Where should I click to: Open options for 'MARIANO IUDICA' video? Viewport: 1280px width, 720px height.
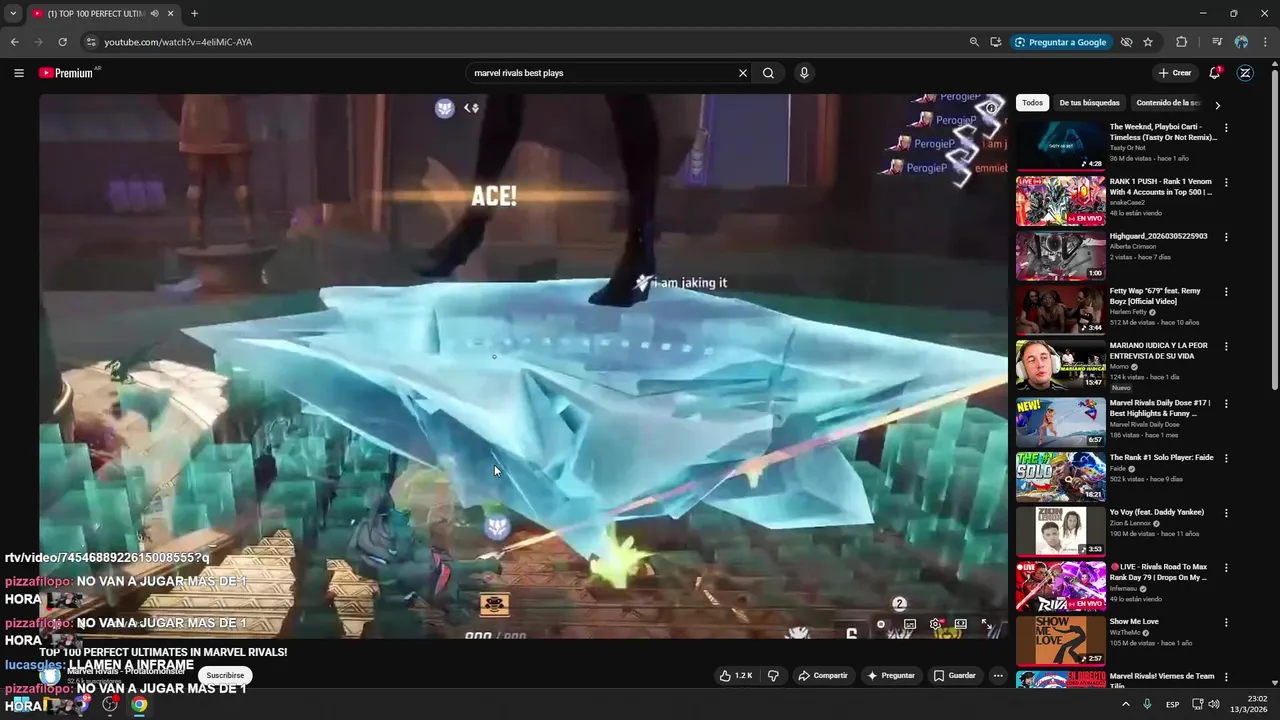pos(1226,347)
